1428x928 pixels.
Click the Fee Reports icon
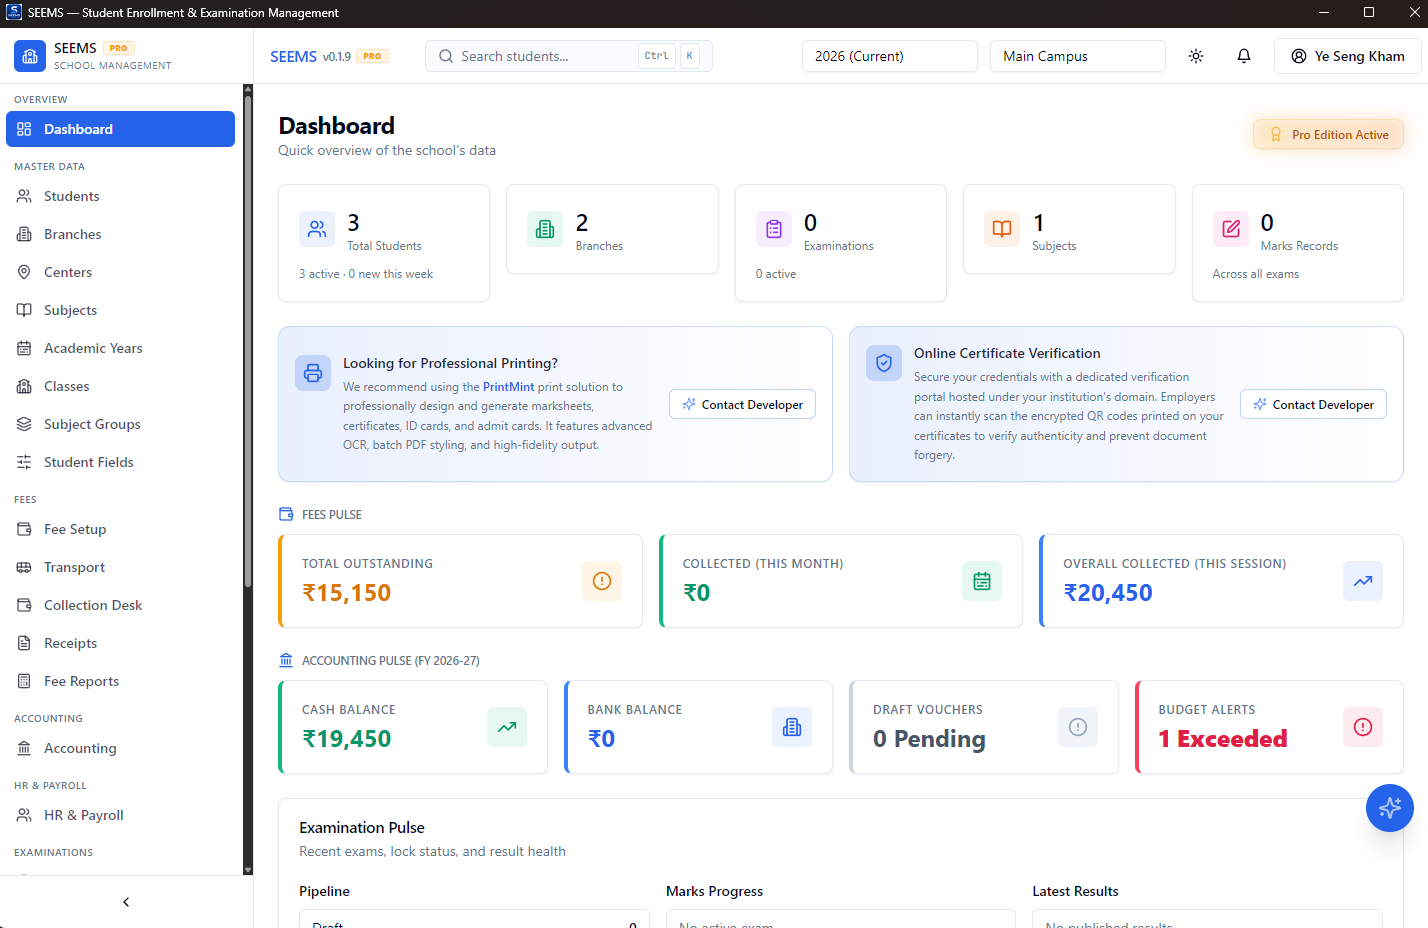pyautogui.click(x=24, y=681)
